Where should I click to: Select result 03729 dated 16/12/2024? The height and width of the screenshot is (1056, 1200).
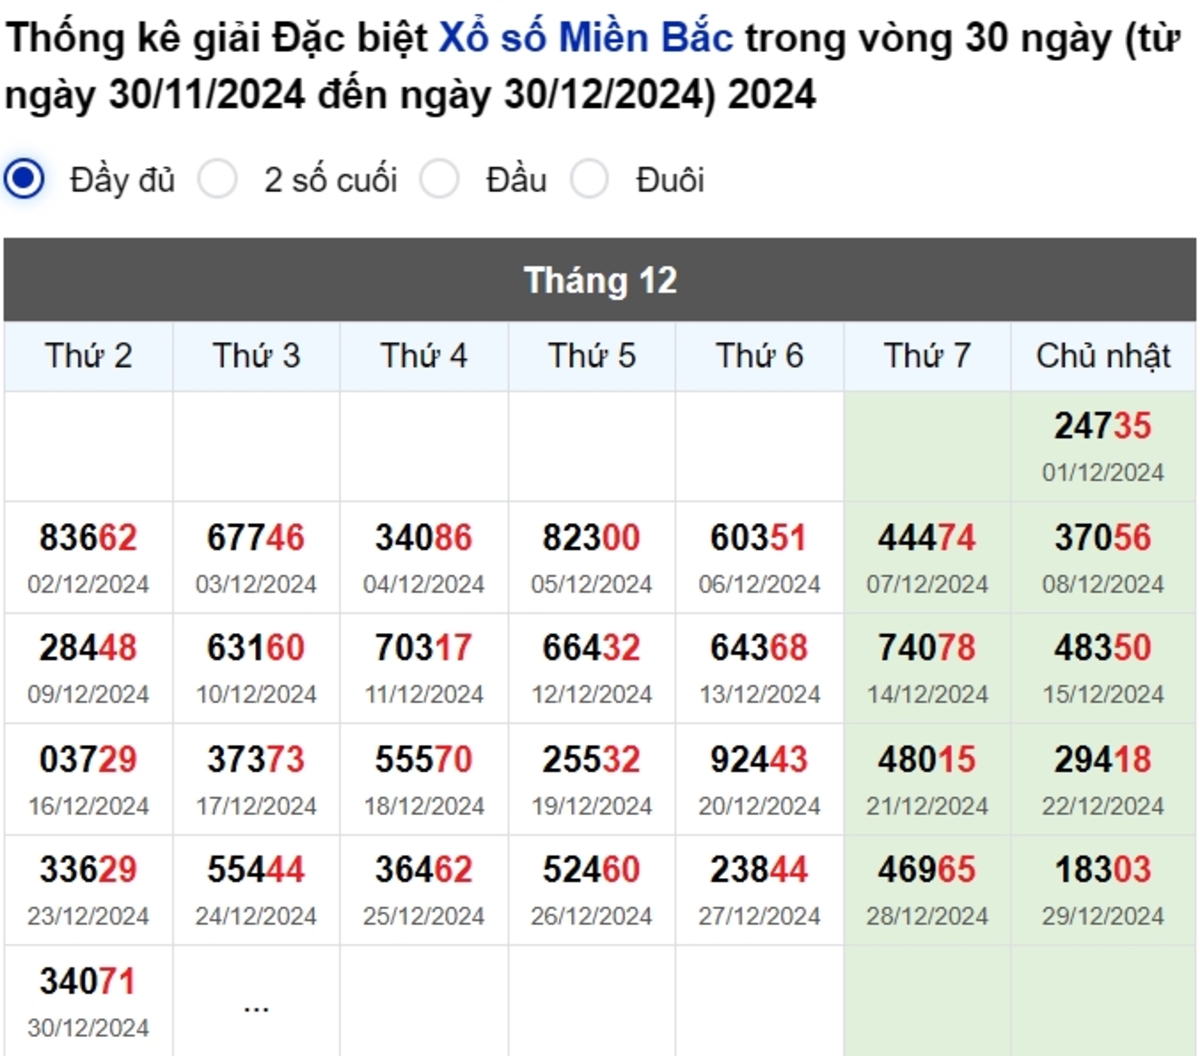click(x=88, y=759)
